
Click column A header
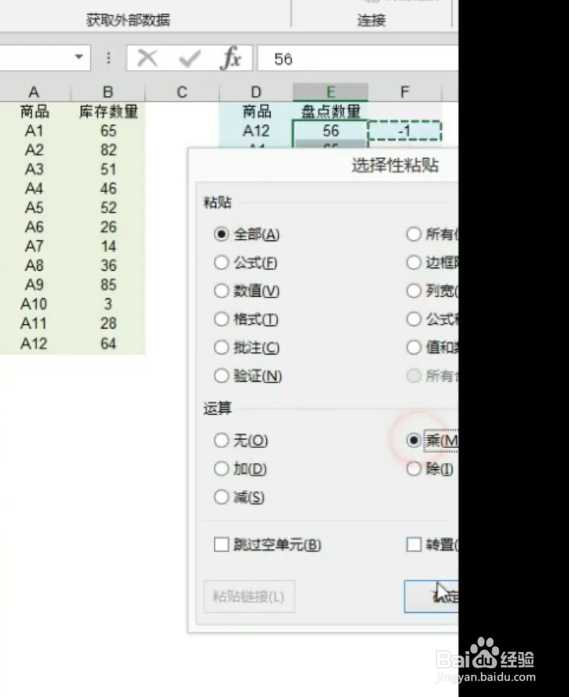pos(34,92)
